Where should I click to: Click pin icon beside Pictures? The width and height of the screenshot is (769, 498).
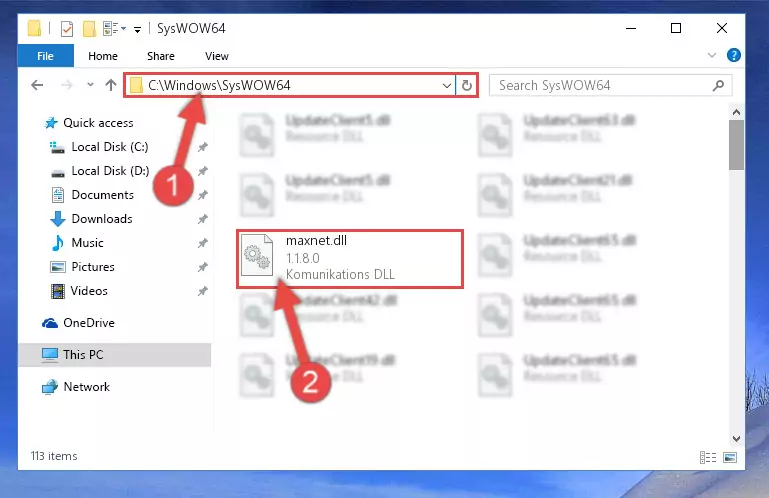[203, 267]
